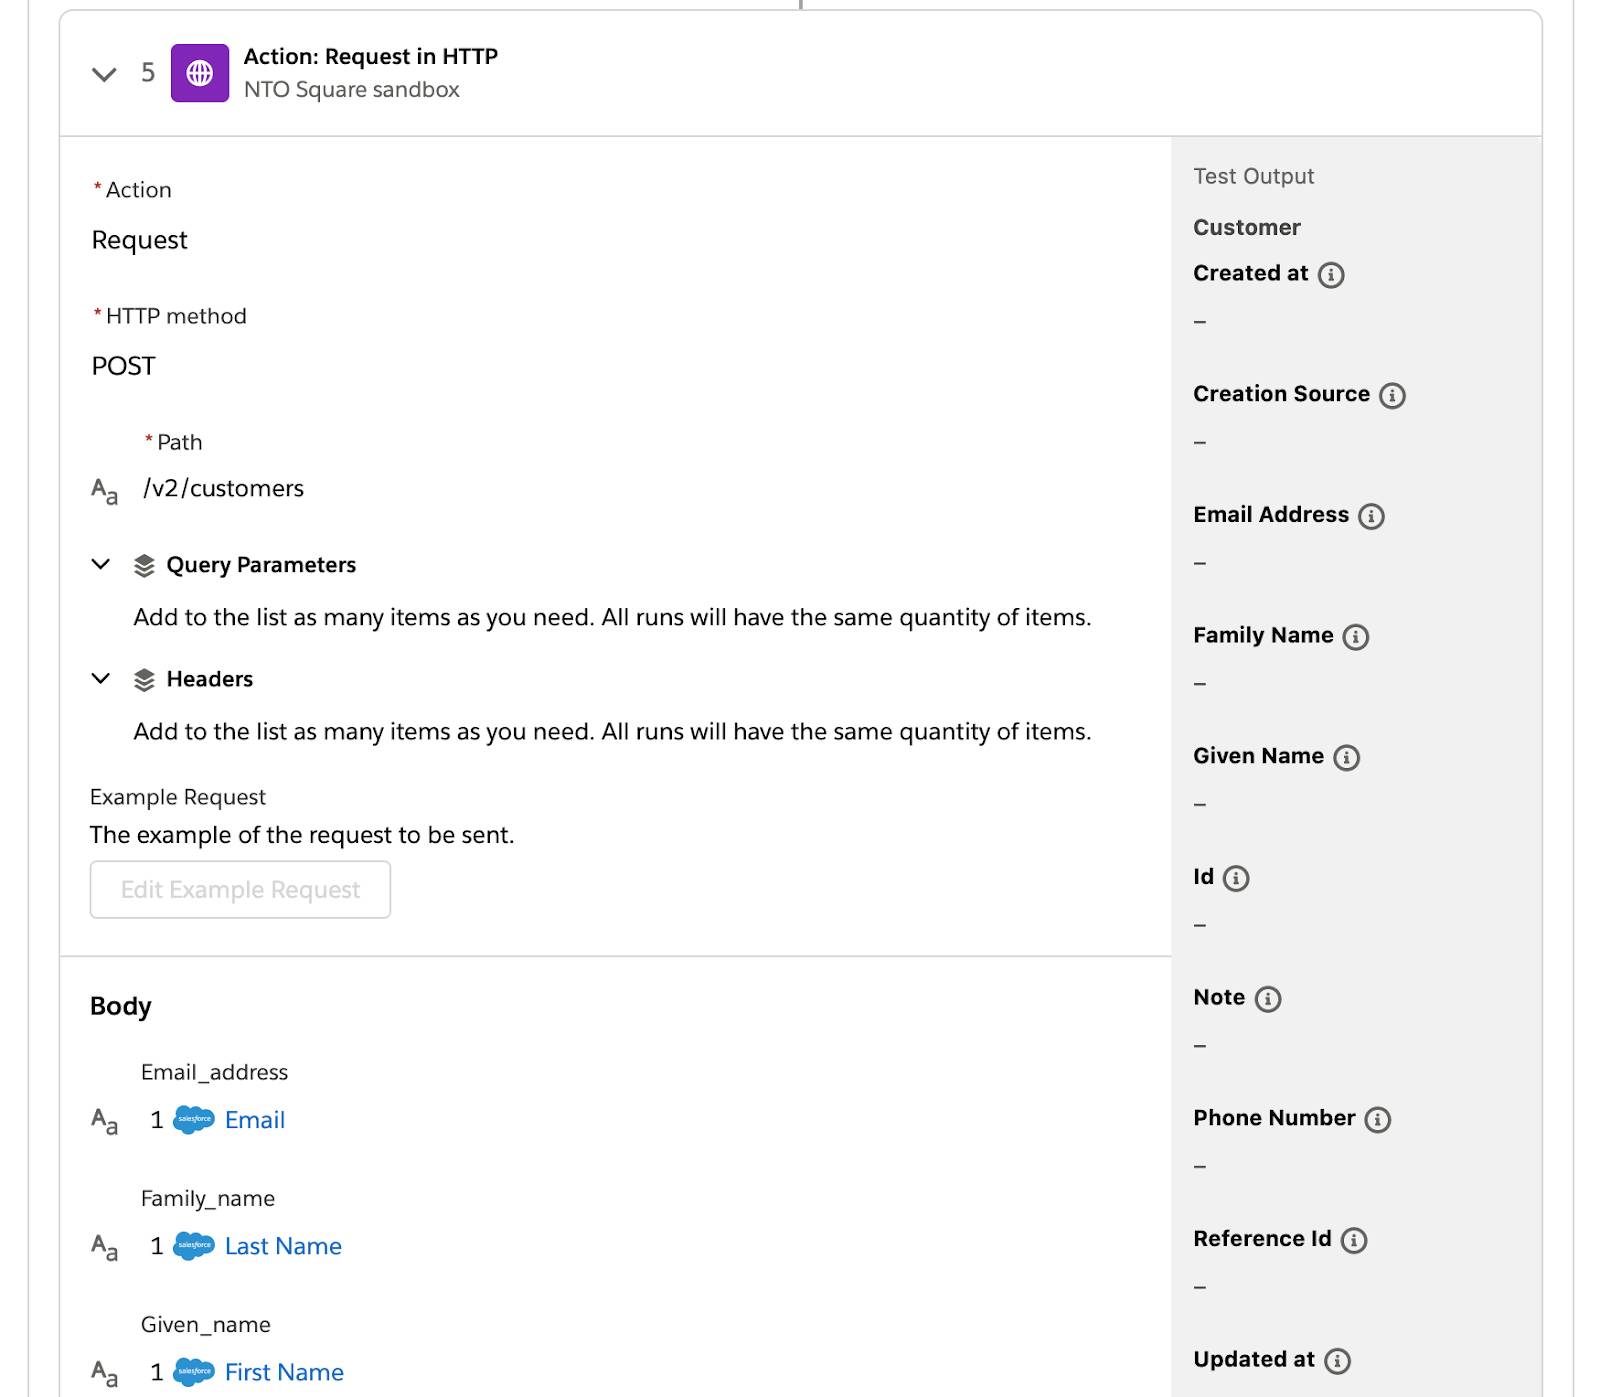Open info tooltip for Family Name
1600x1397 pixels.
1355,637
